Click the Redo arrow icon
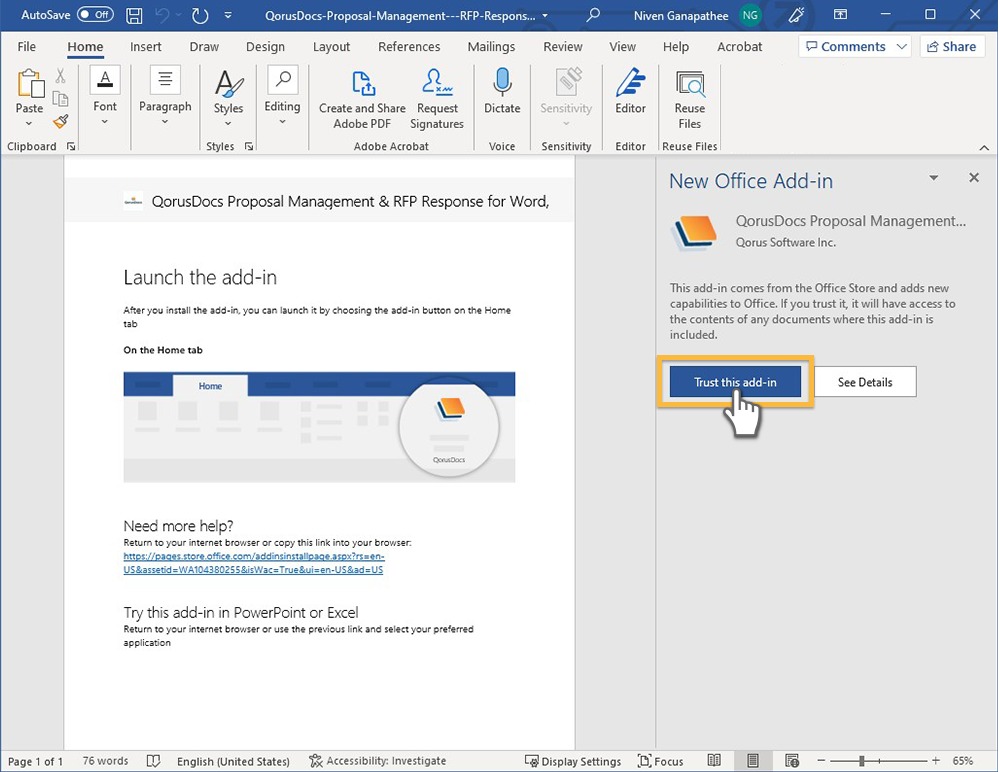 pos(200,15)
